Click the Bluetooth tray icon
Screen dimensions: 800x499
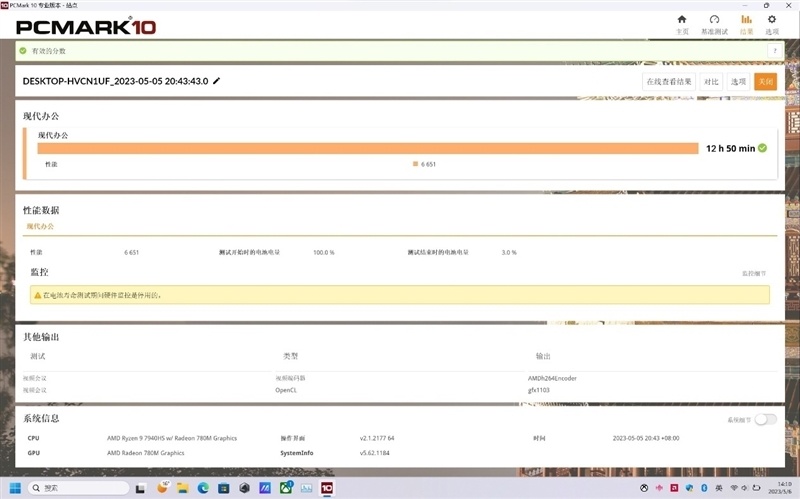coord(704,488)
